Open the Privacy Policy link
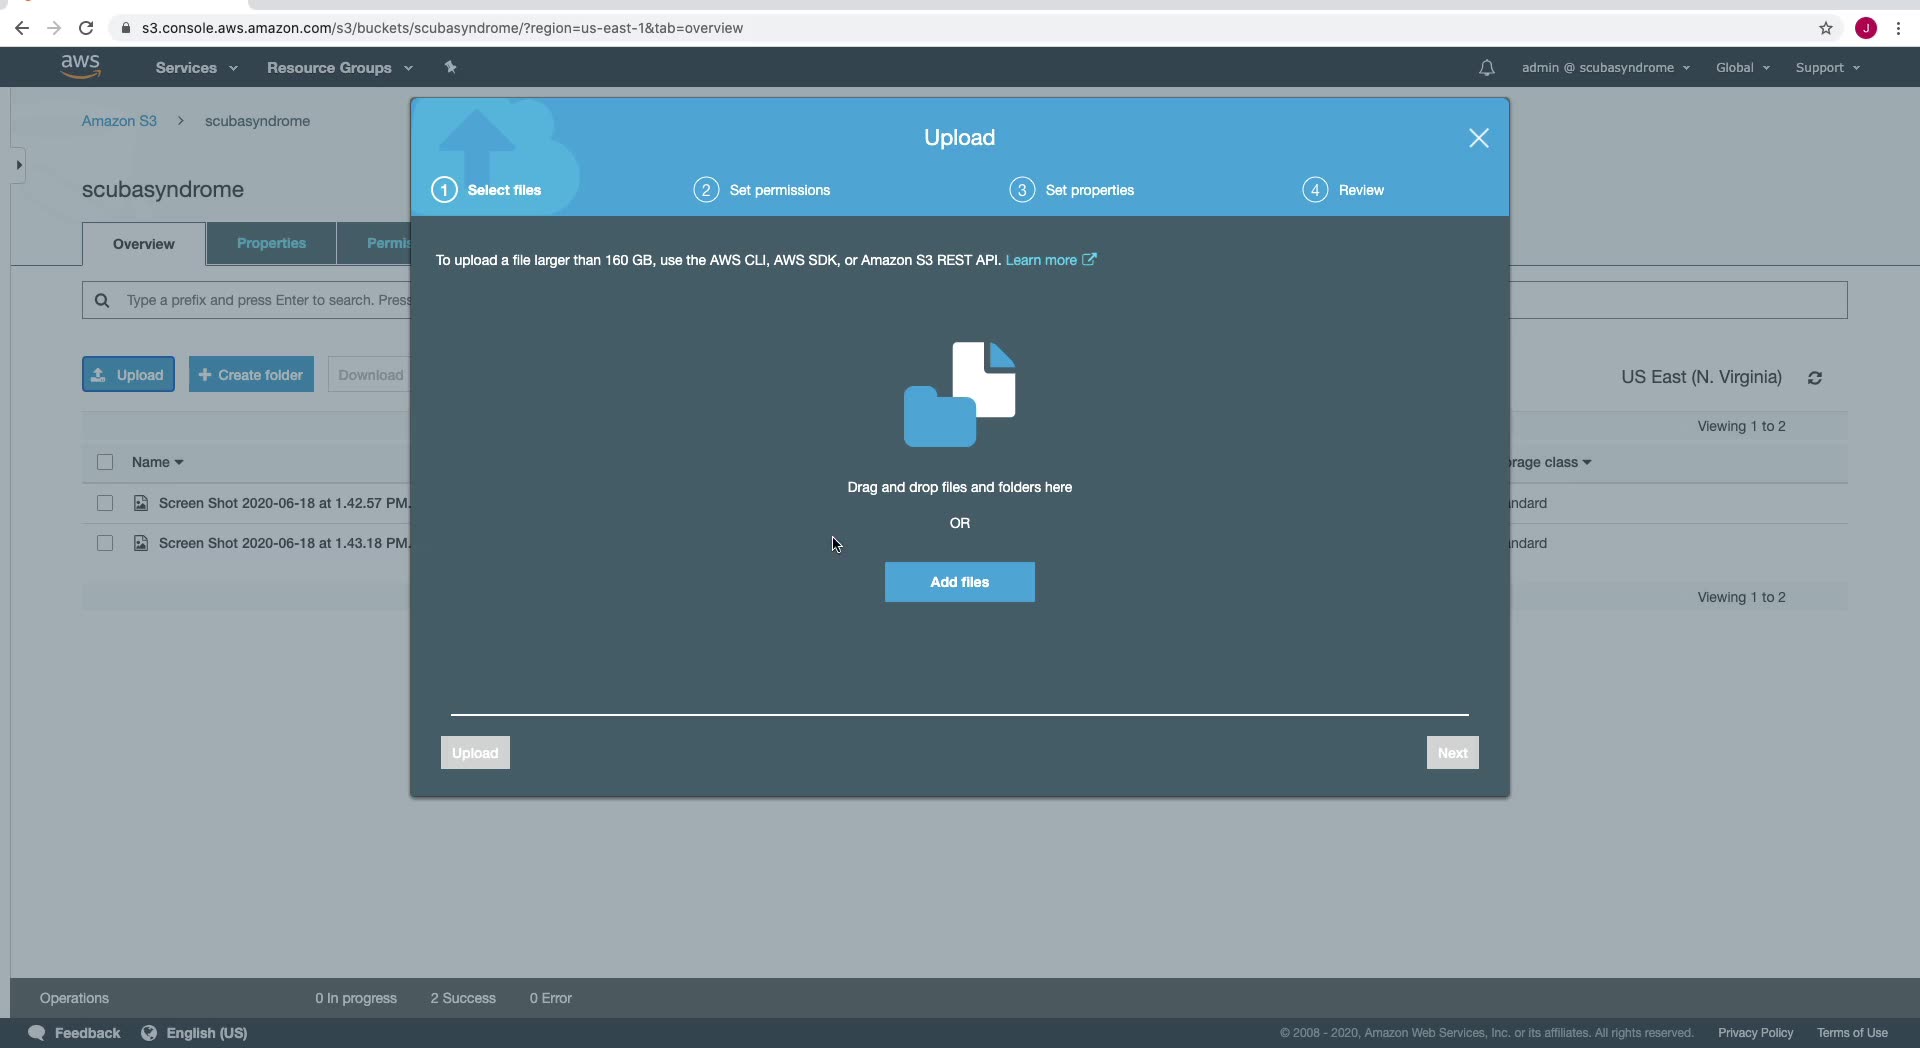The width and height of the screenshot is (1920, 1048). pyautogui.click(x=1755, y=1033)
